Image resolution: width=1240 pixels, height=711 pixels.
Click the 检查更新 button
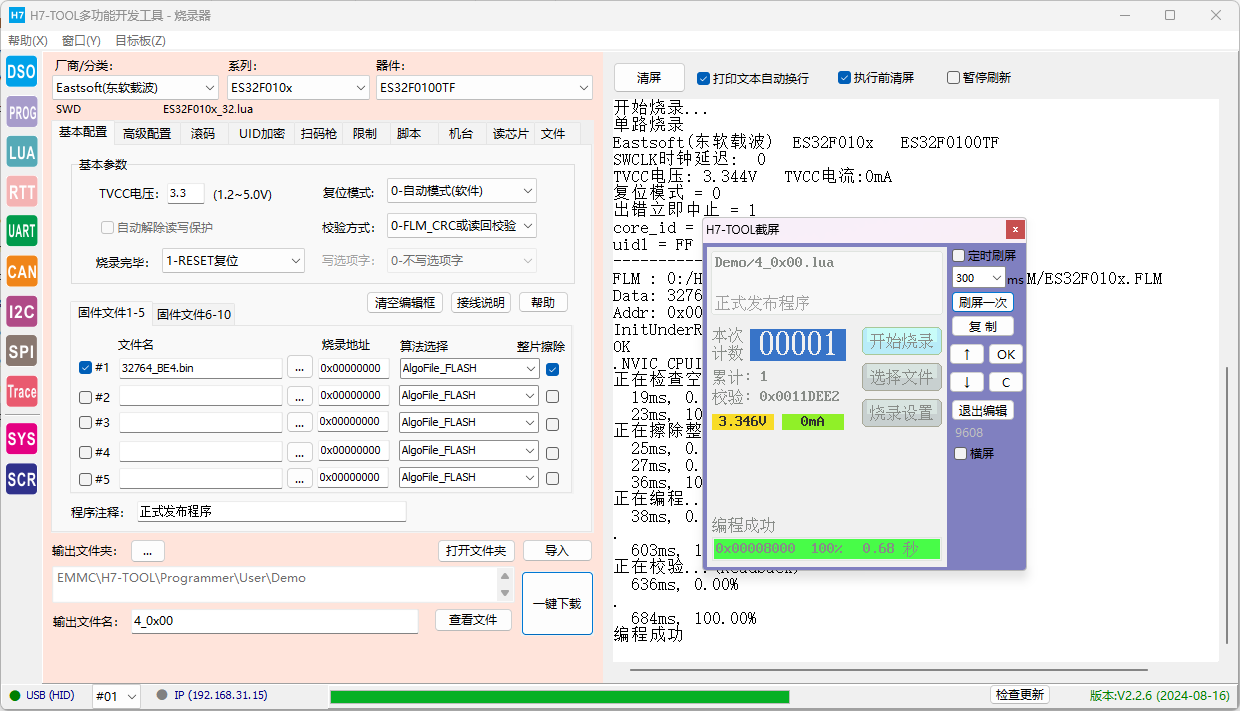tap(1020, 695)
